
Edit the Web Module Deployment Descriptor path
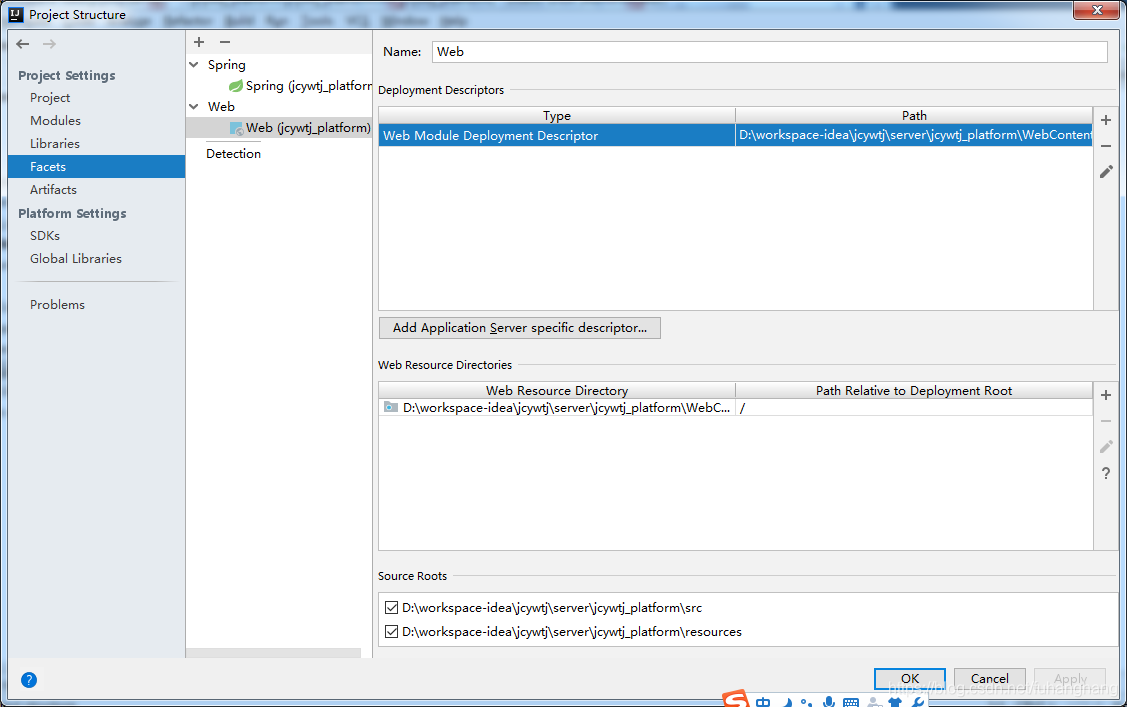point(1105,172)
